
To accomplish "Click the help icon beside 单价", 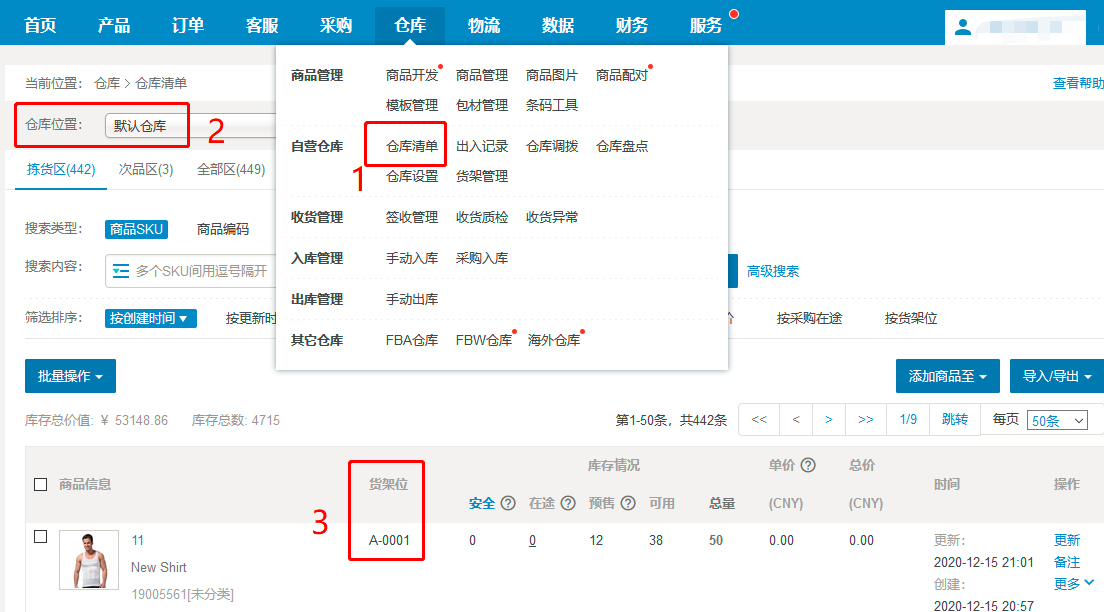I will click(x=808, y=465).
